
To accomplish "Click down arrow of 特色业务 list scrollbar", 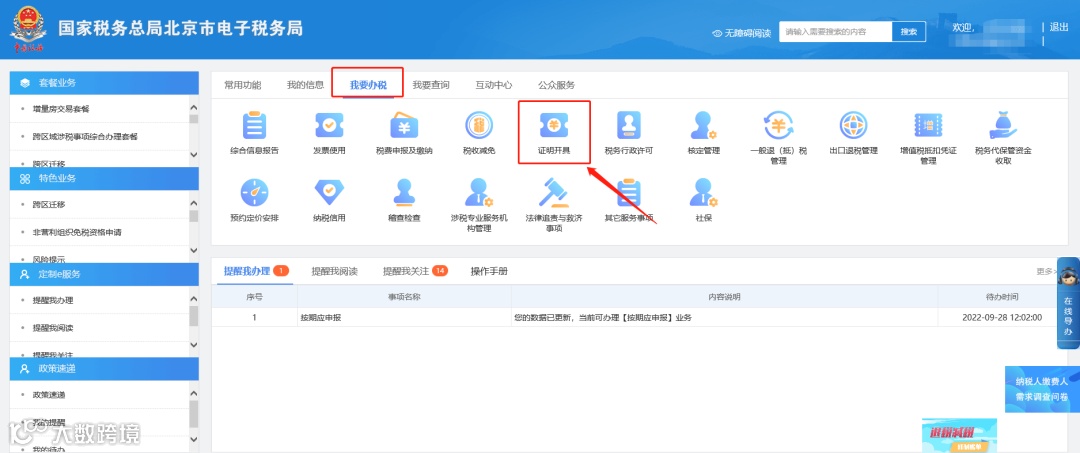I will click(194, 250).
